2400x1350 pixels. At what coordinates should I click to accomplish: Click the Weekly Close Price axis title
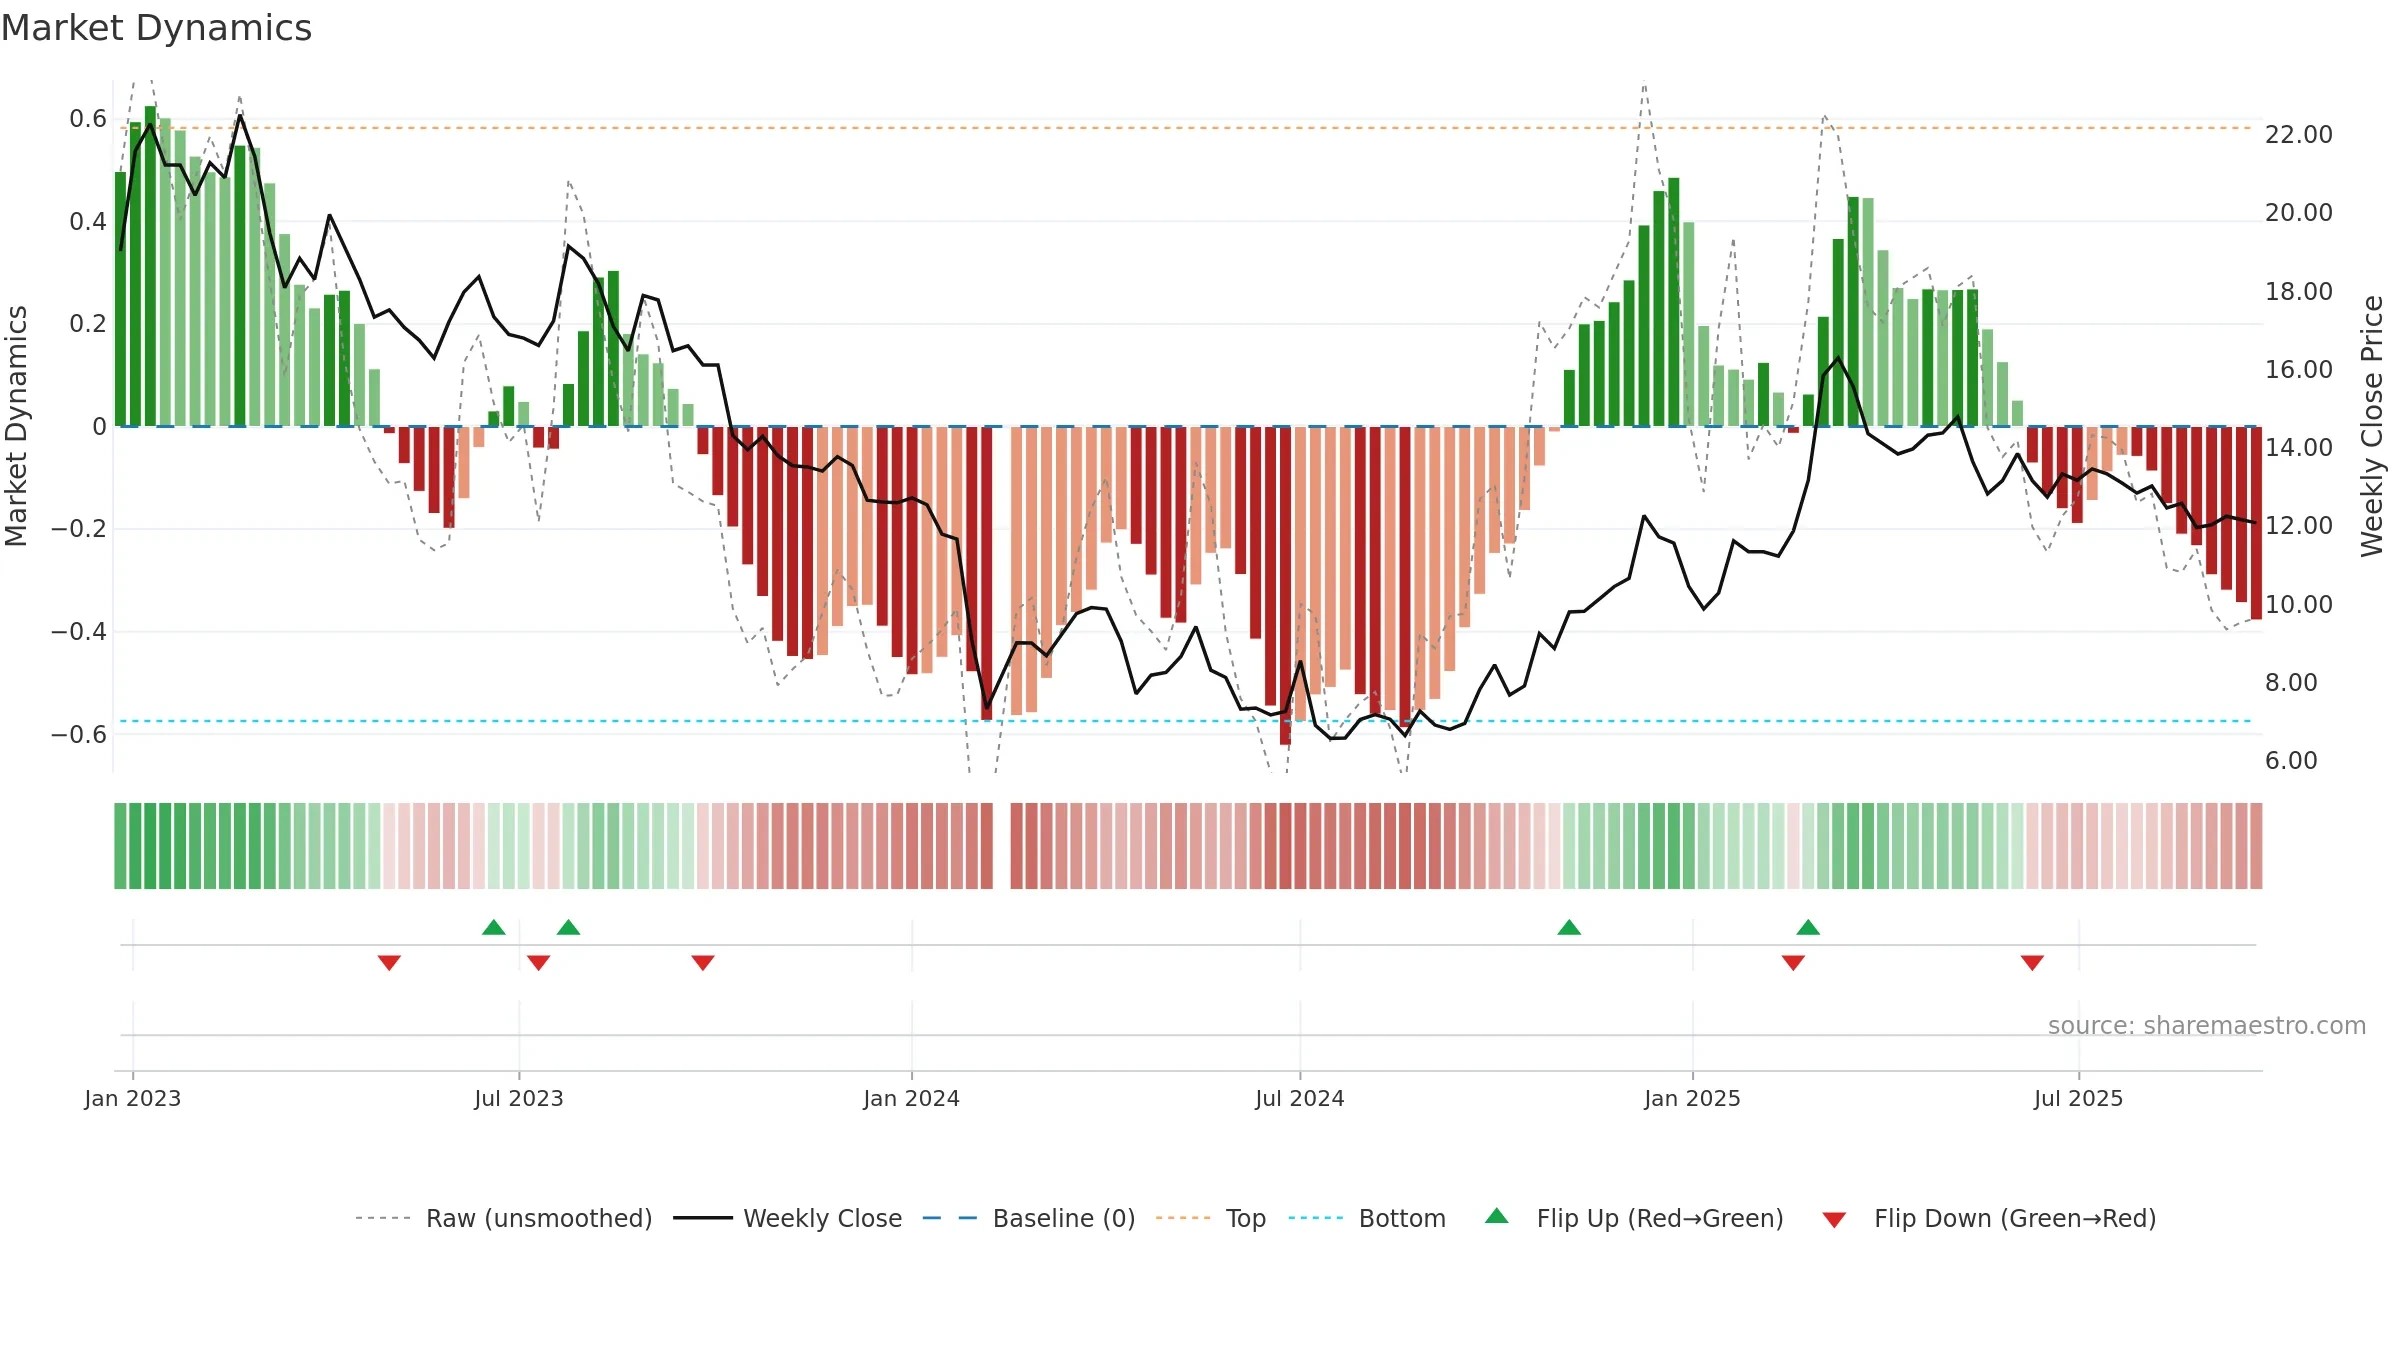tap(2372, 426)
